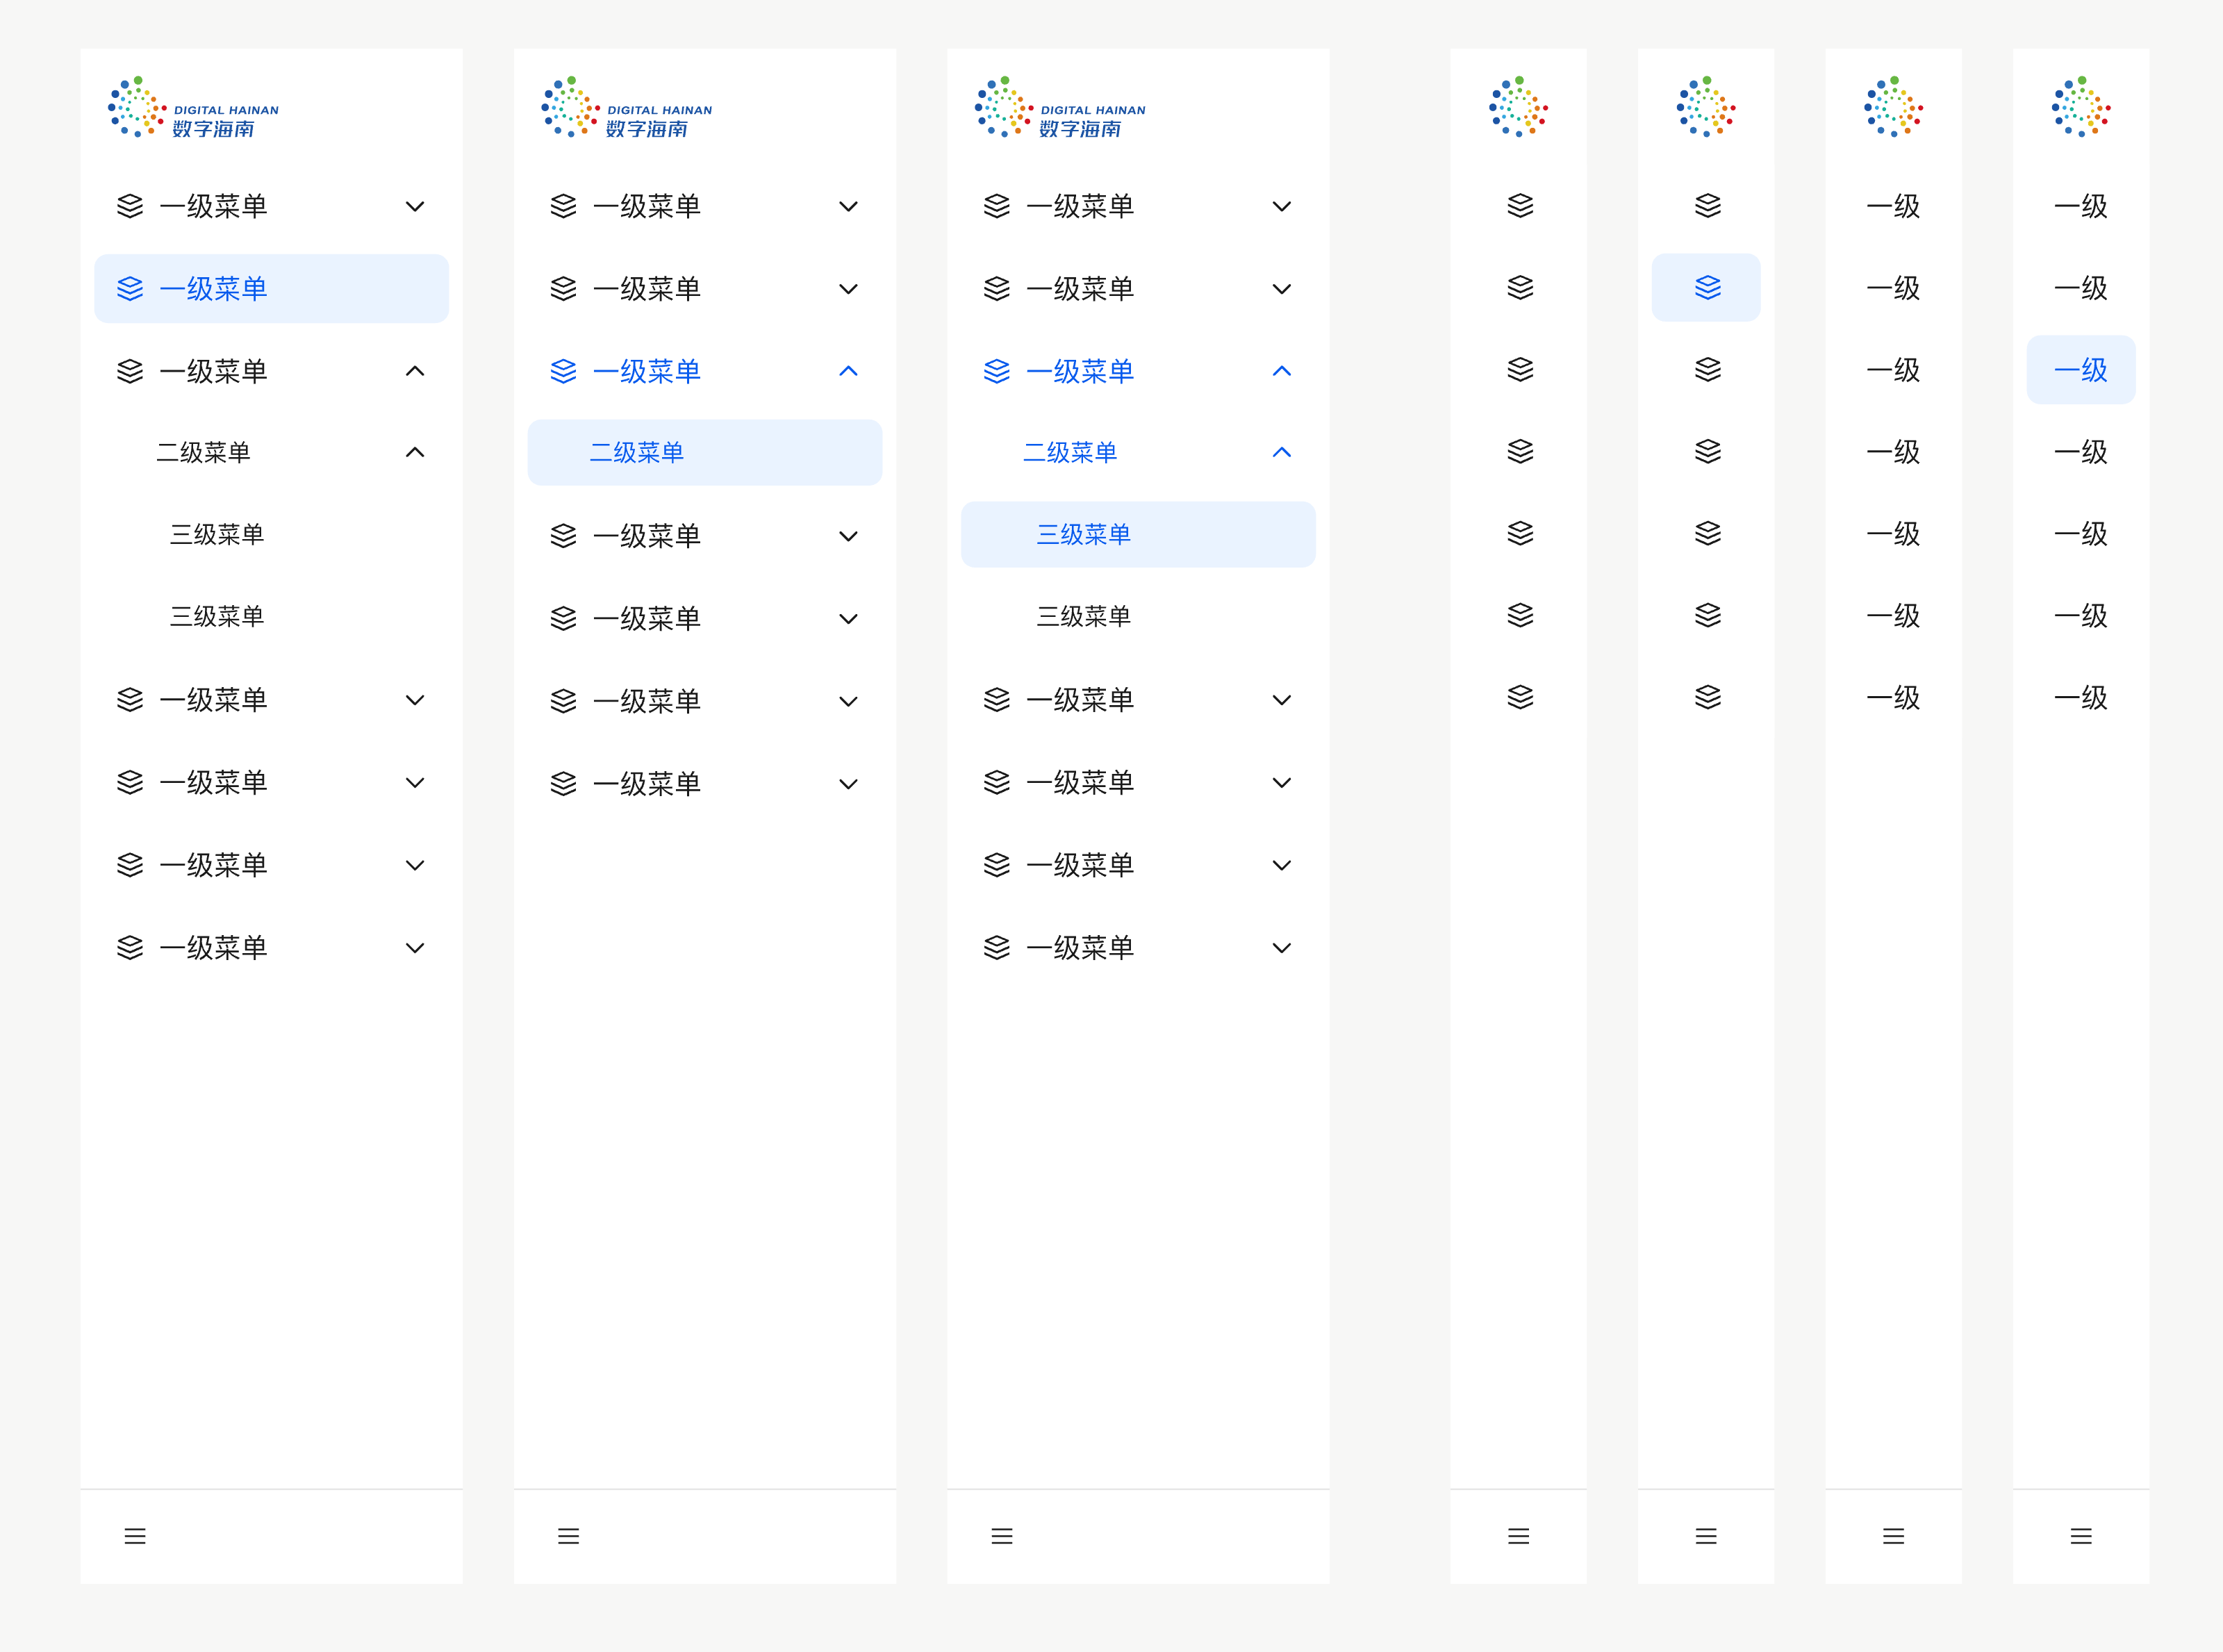Click the logo atop the rightmost collapsed sidebar

(2081, 107)
